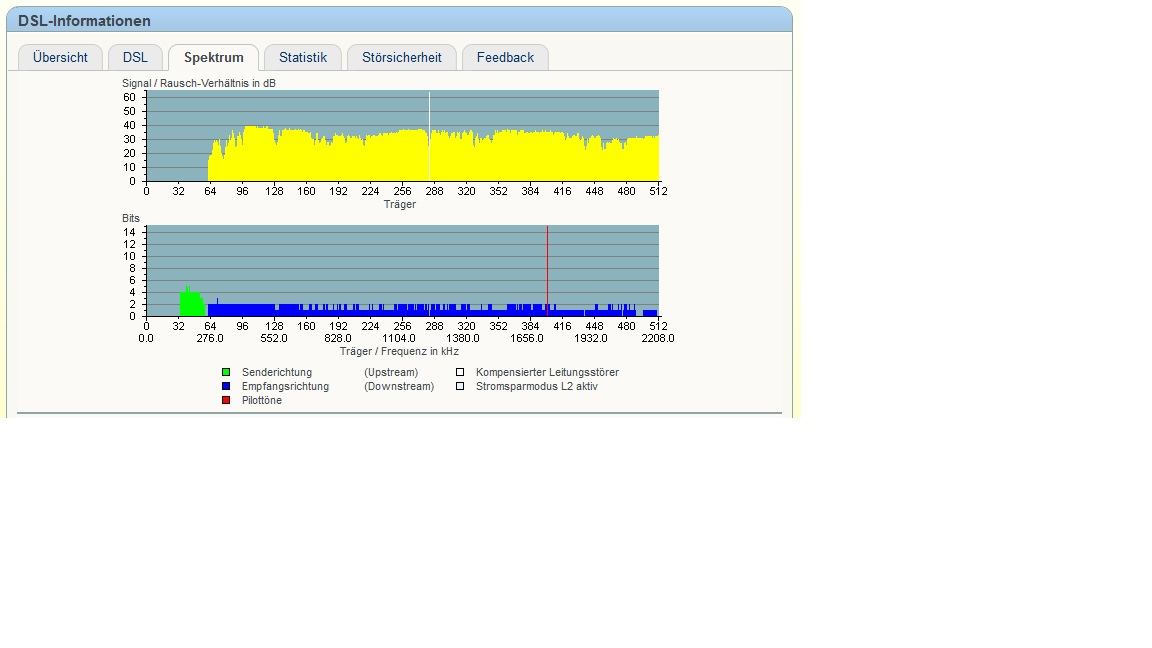Image resolution: width=1152 pixels, height=648 pixels.
Task: Open the DSL tab
Action: click(135, 57)
